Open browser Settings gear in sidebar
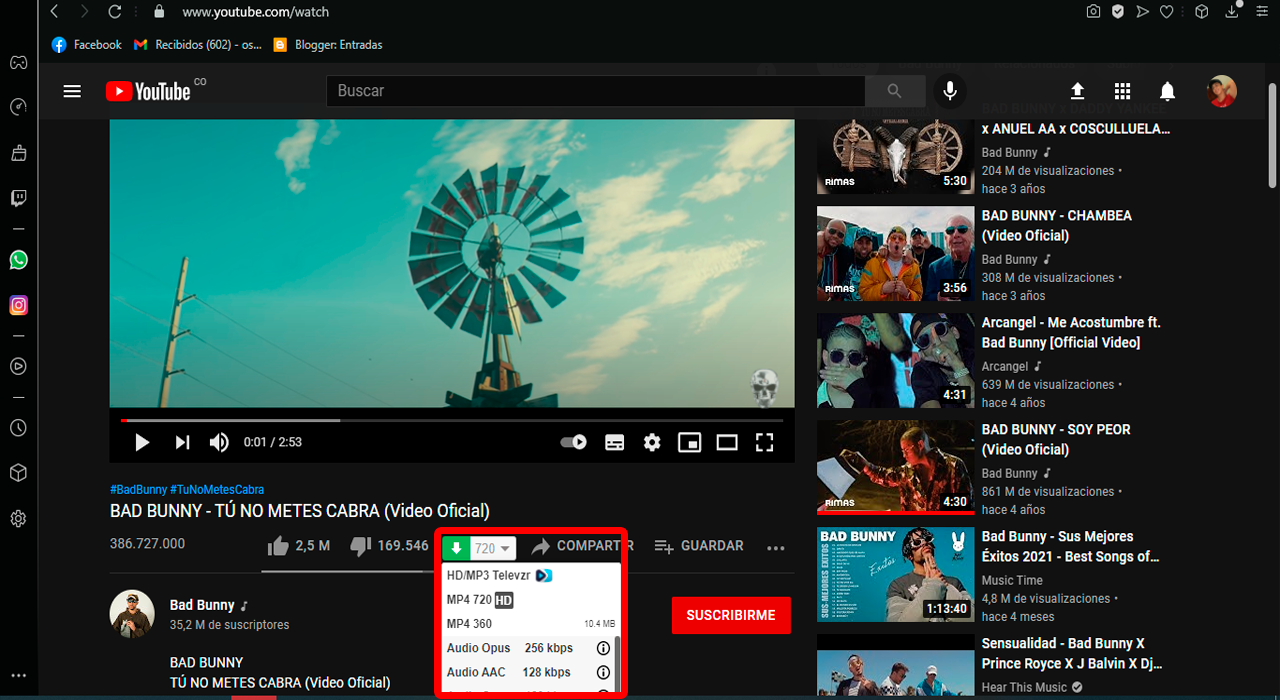Screen dimensions: 1280x700 (x=18, y=518)
